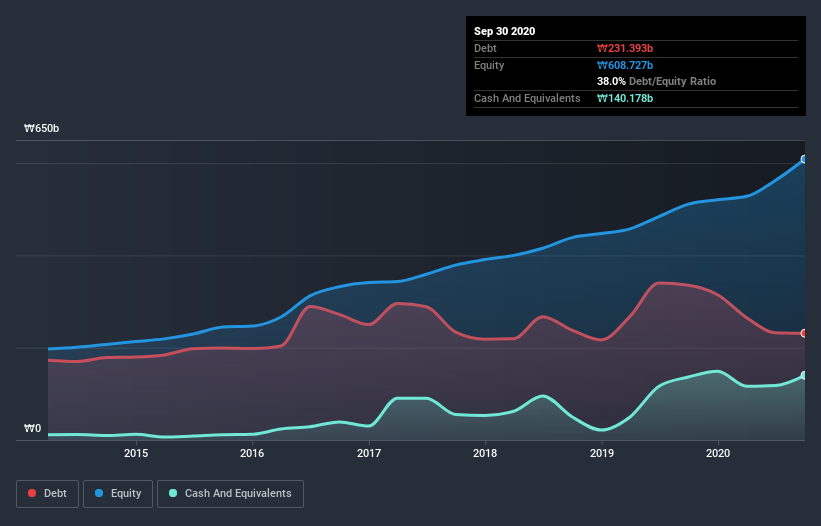Click the 38.0% Debt/Equity Ratio text
The height and width of the screenshot is (526, 821).
[657, 81]
